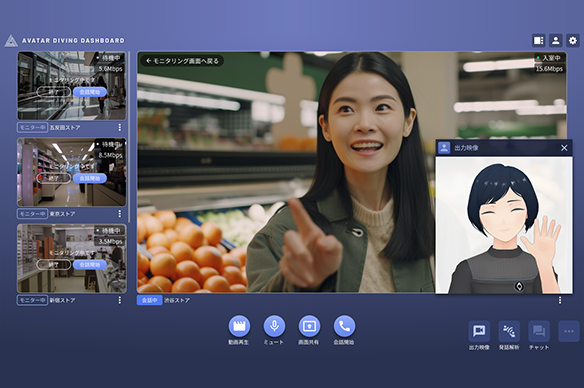Select the 東京ストア label
Screen dimensions: 584x388
click(x=62, y=214)
